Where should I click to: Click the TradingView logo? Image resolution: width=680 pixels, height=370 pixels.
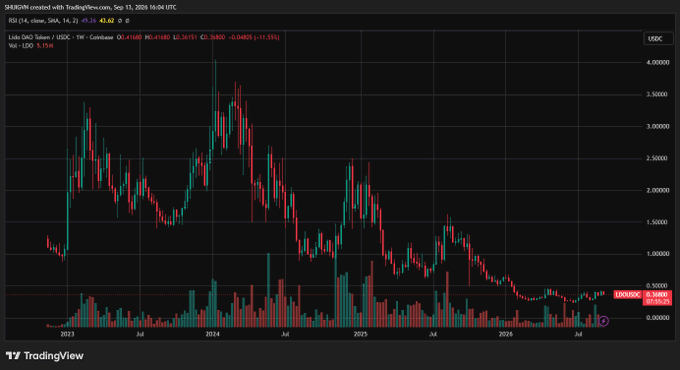click(x=45, y=356)
